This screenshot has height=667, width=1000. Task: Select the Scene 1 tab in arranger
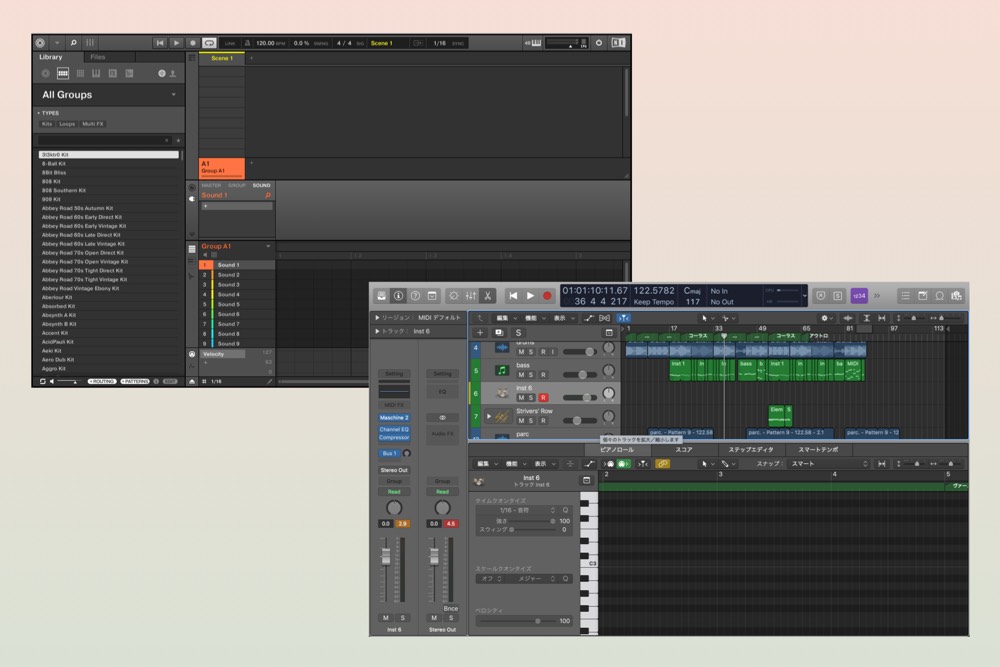[x=222, y=58]
